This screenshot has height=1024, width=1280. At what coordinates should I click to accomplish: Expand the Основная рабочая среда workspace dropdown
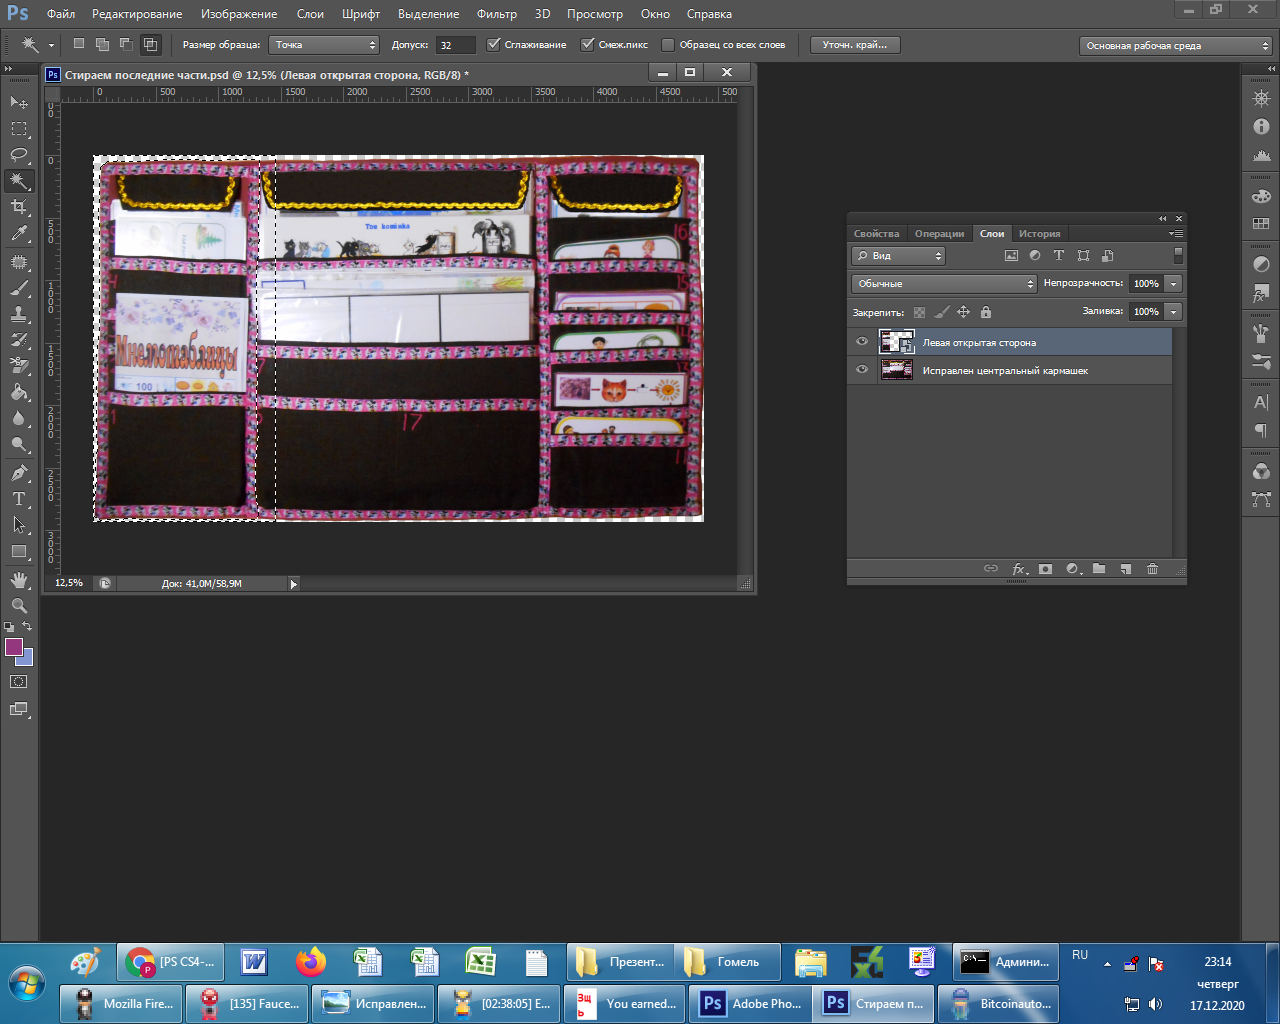coord(1176,46)
